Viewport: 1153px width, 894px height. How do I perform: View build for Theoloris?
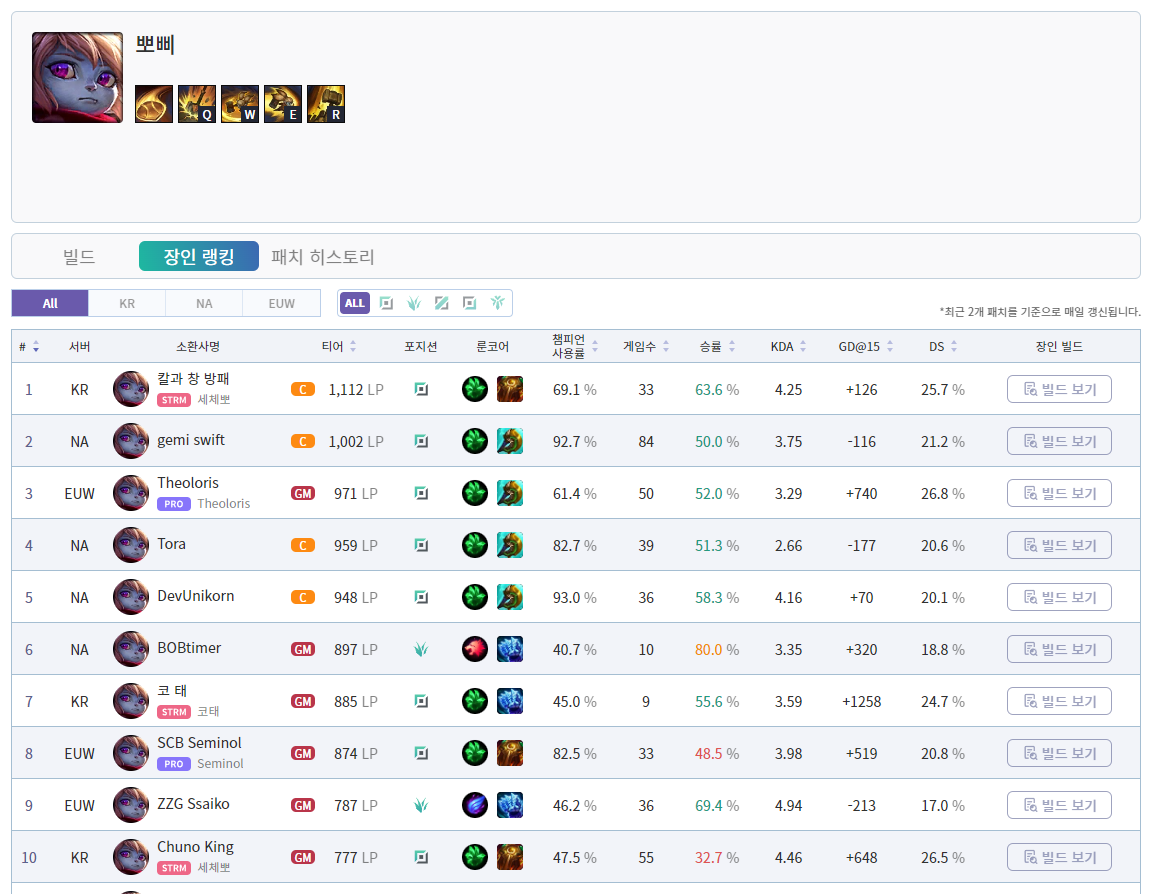(x=1059, y=493)
